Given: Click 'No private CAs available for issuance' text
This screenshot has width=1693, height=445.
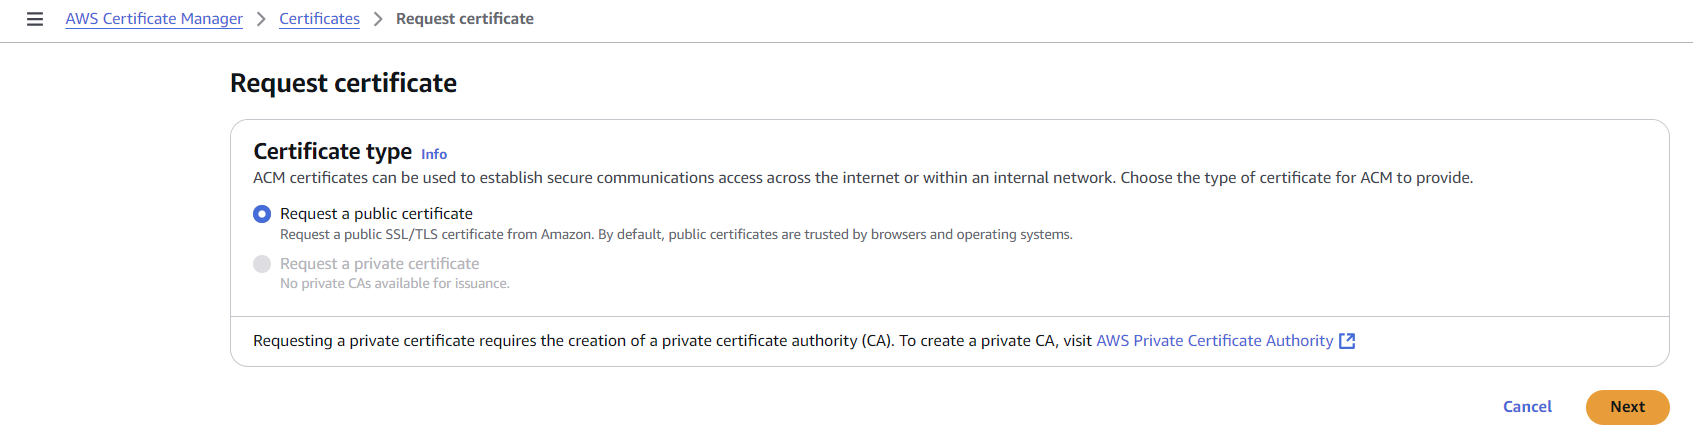Looking at the screenshot, I should point(394,284).
